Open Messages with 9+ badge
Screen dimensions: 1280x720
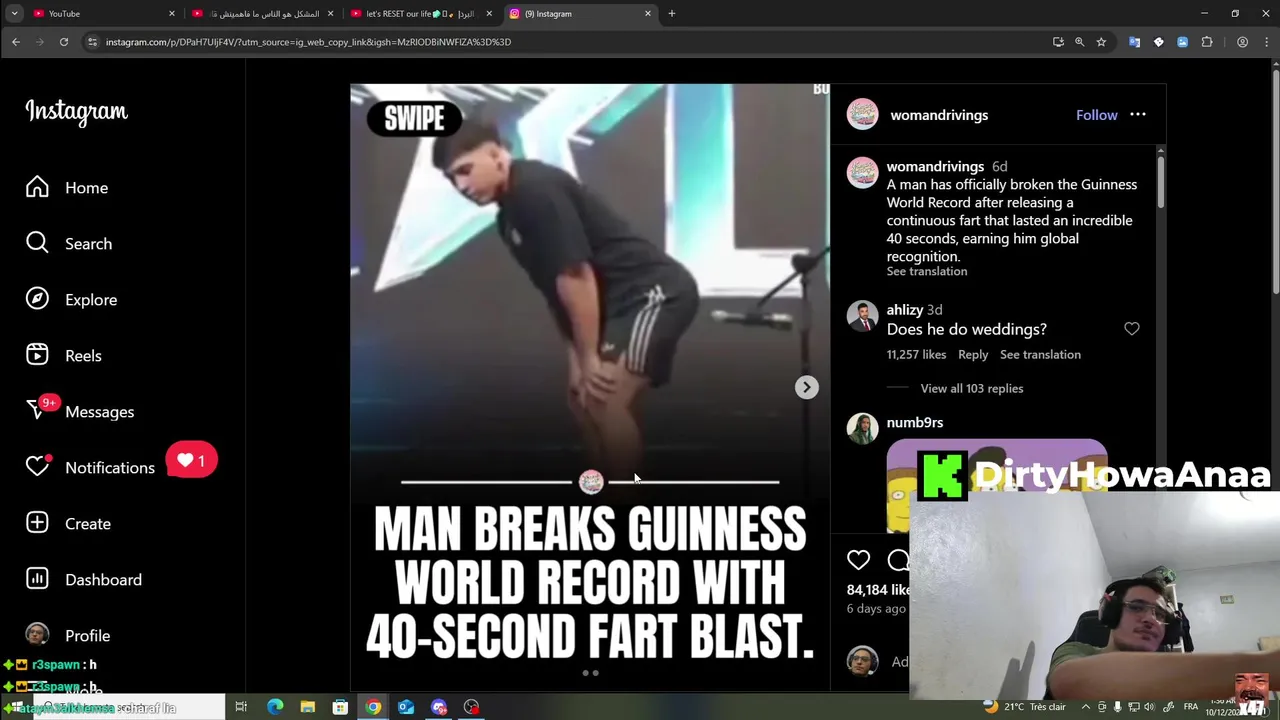click(80, 412)
